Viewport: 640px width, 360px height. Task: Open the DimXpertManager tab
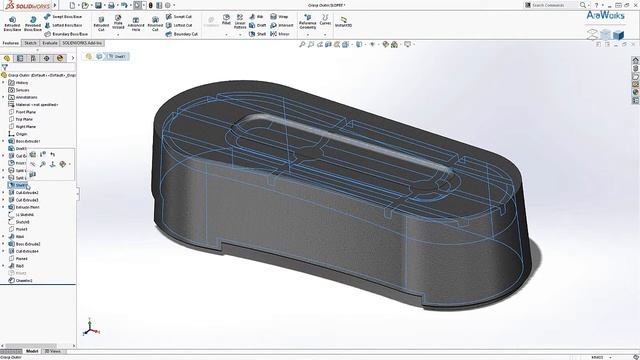click(47, 58)
